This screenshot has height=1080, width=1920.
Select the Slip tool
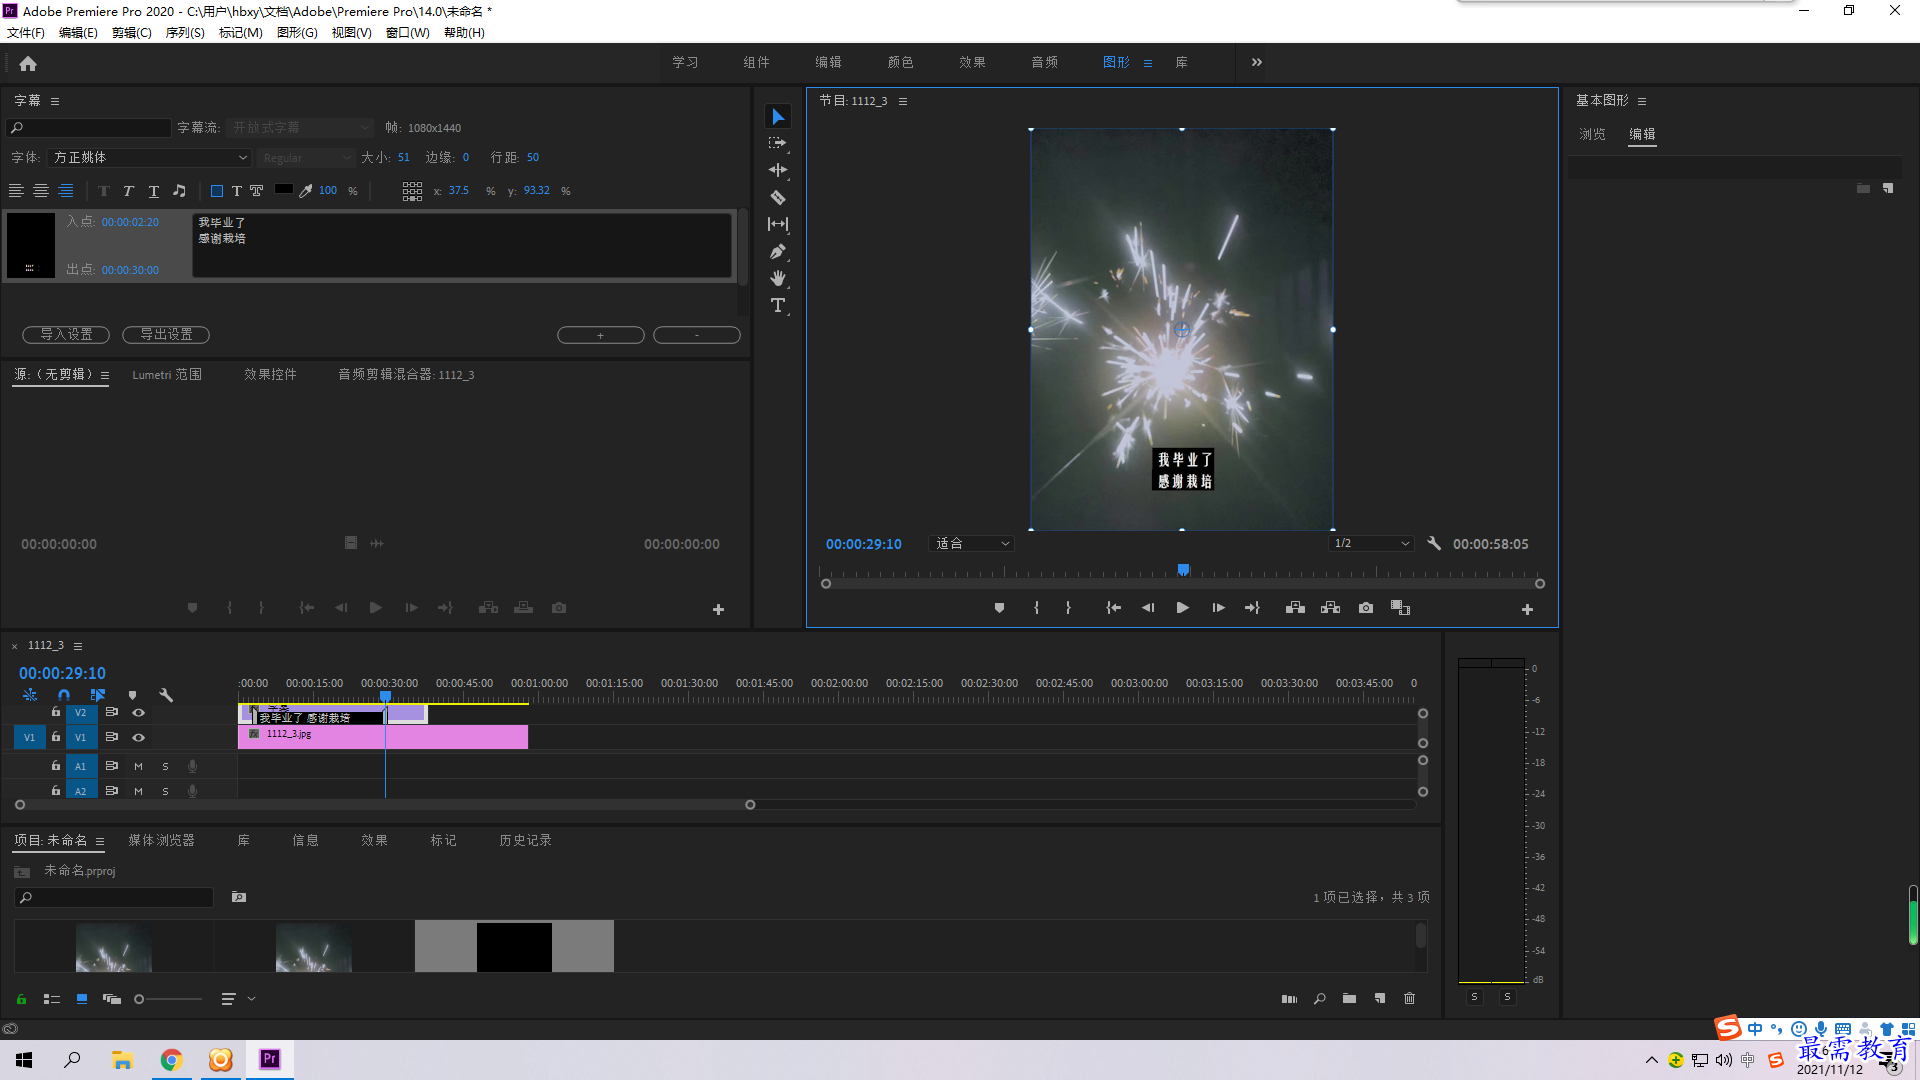[778, 224]
